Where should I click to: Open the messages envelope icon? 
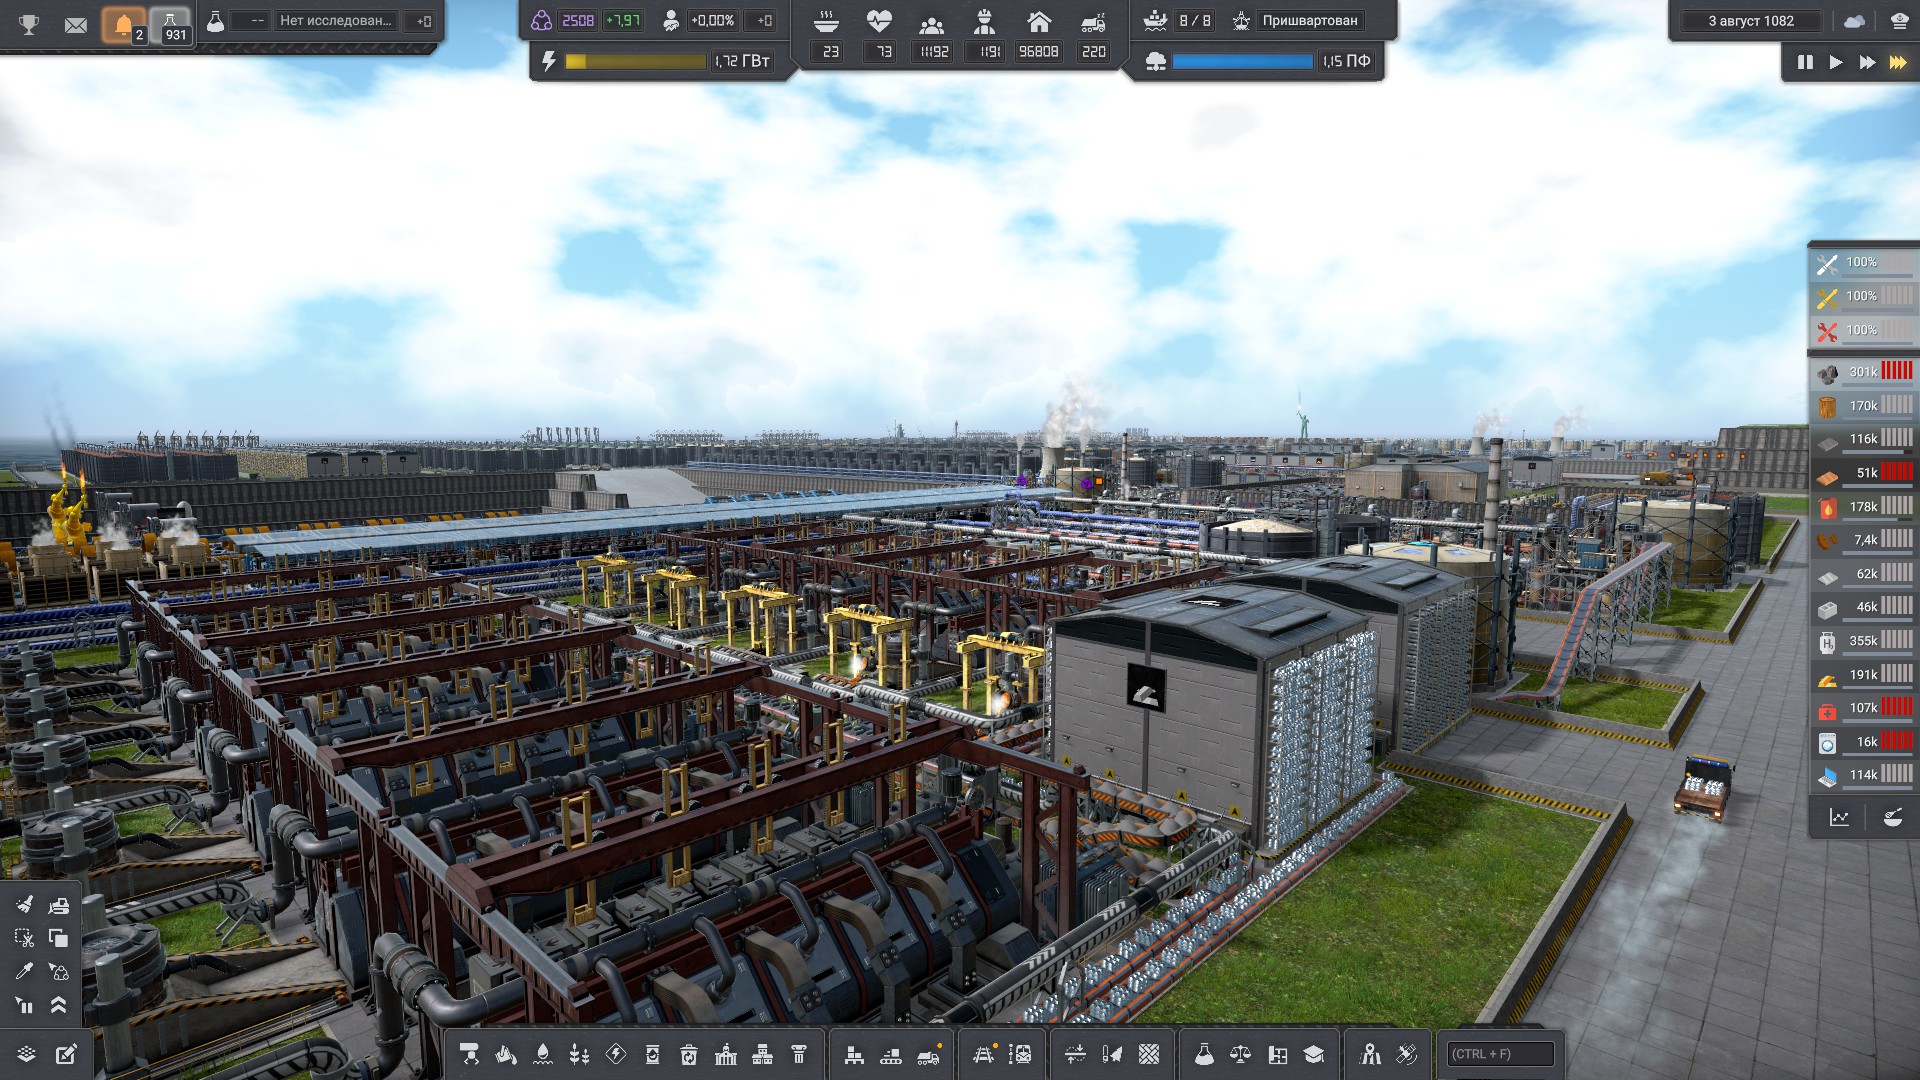click(x=75, y=25)
